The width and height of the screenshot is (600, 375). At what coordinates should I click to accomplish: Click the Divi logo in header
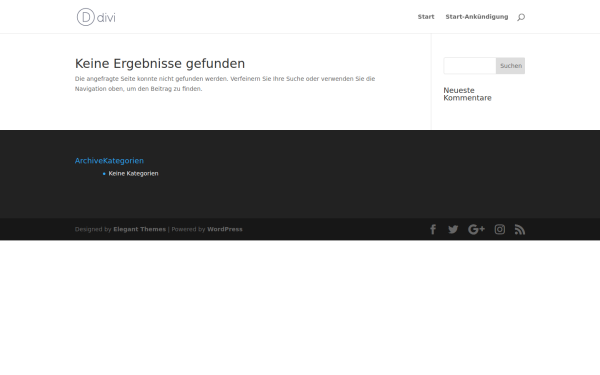pos(96,17)
